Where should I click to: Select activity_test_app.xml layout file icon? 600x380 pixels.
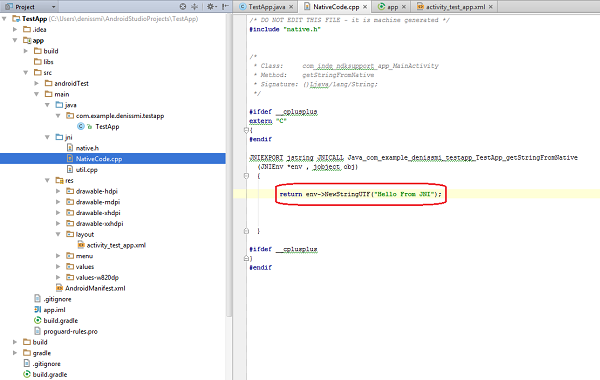point(81,245)
